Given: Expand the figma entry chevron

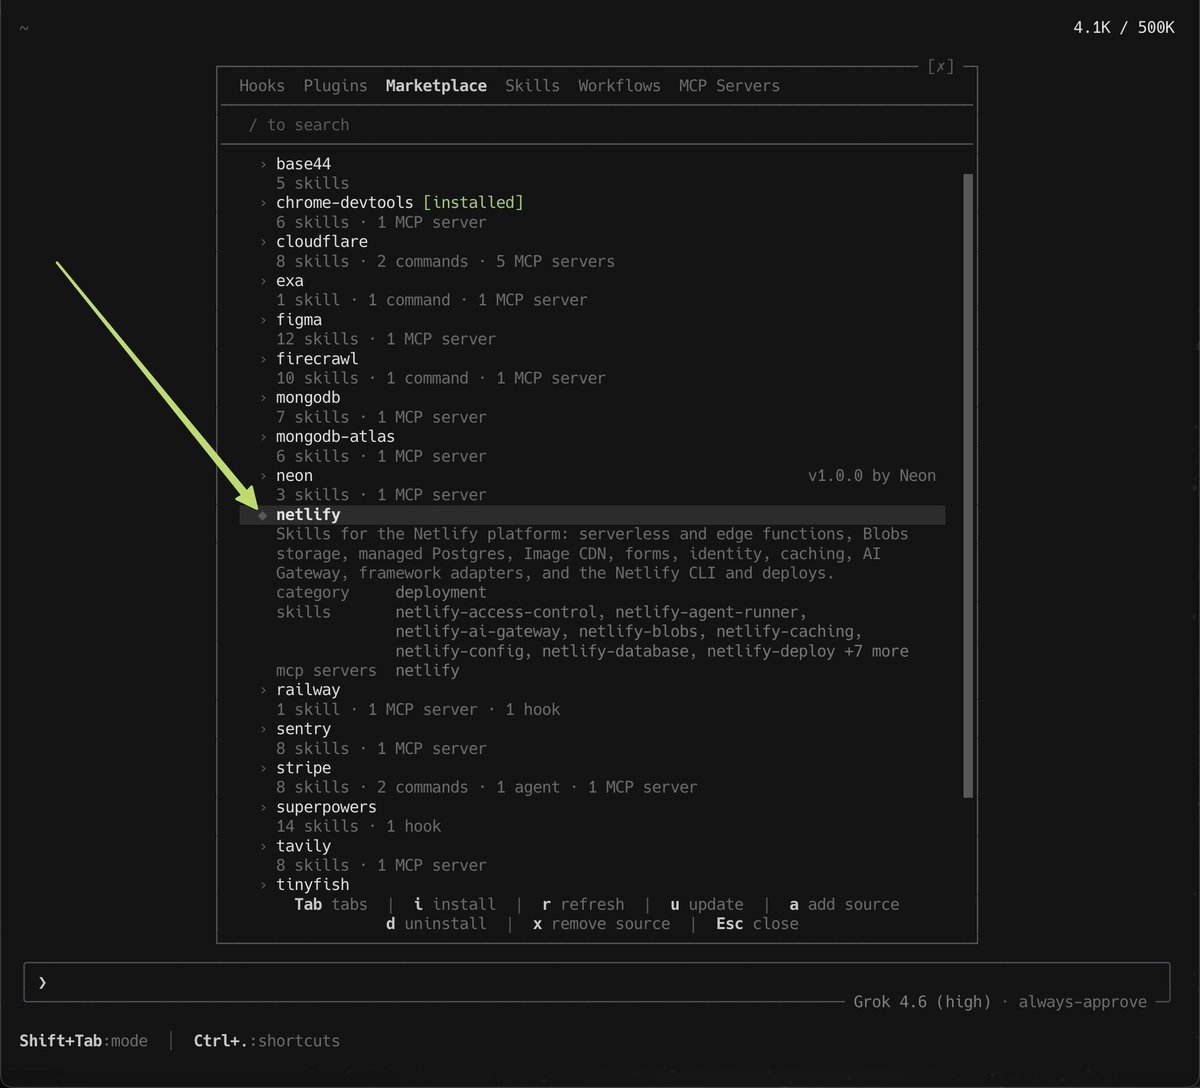Looking at the screenshot, I should tap(263, 320).
